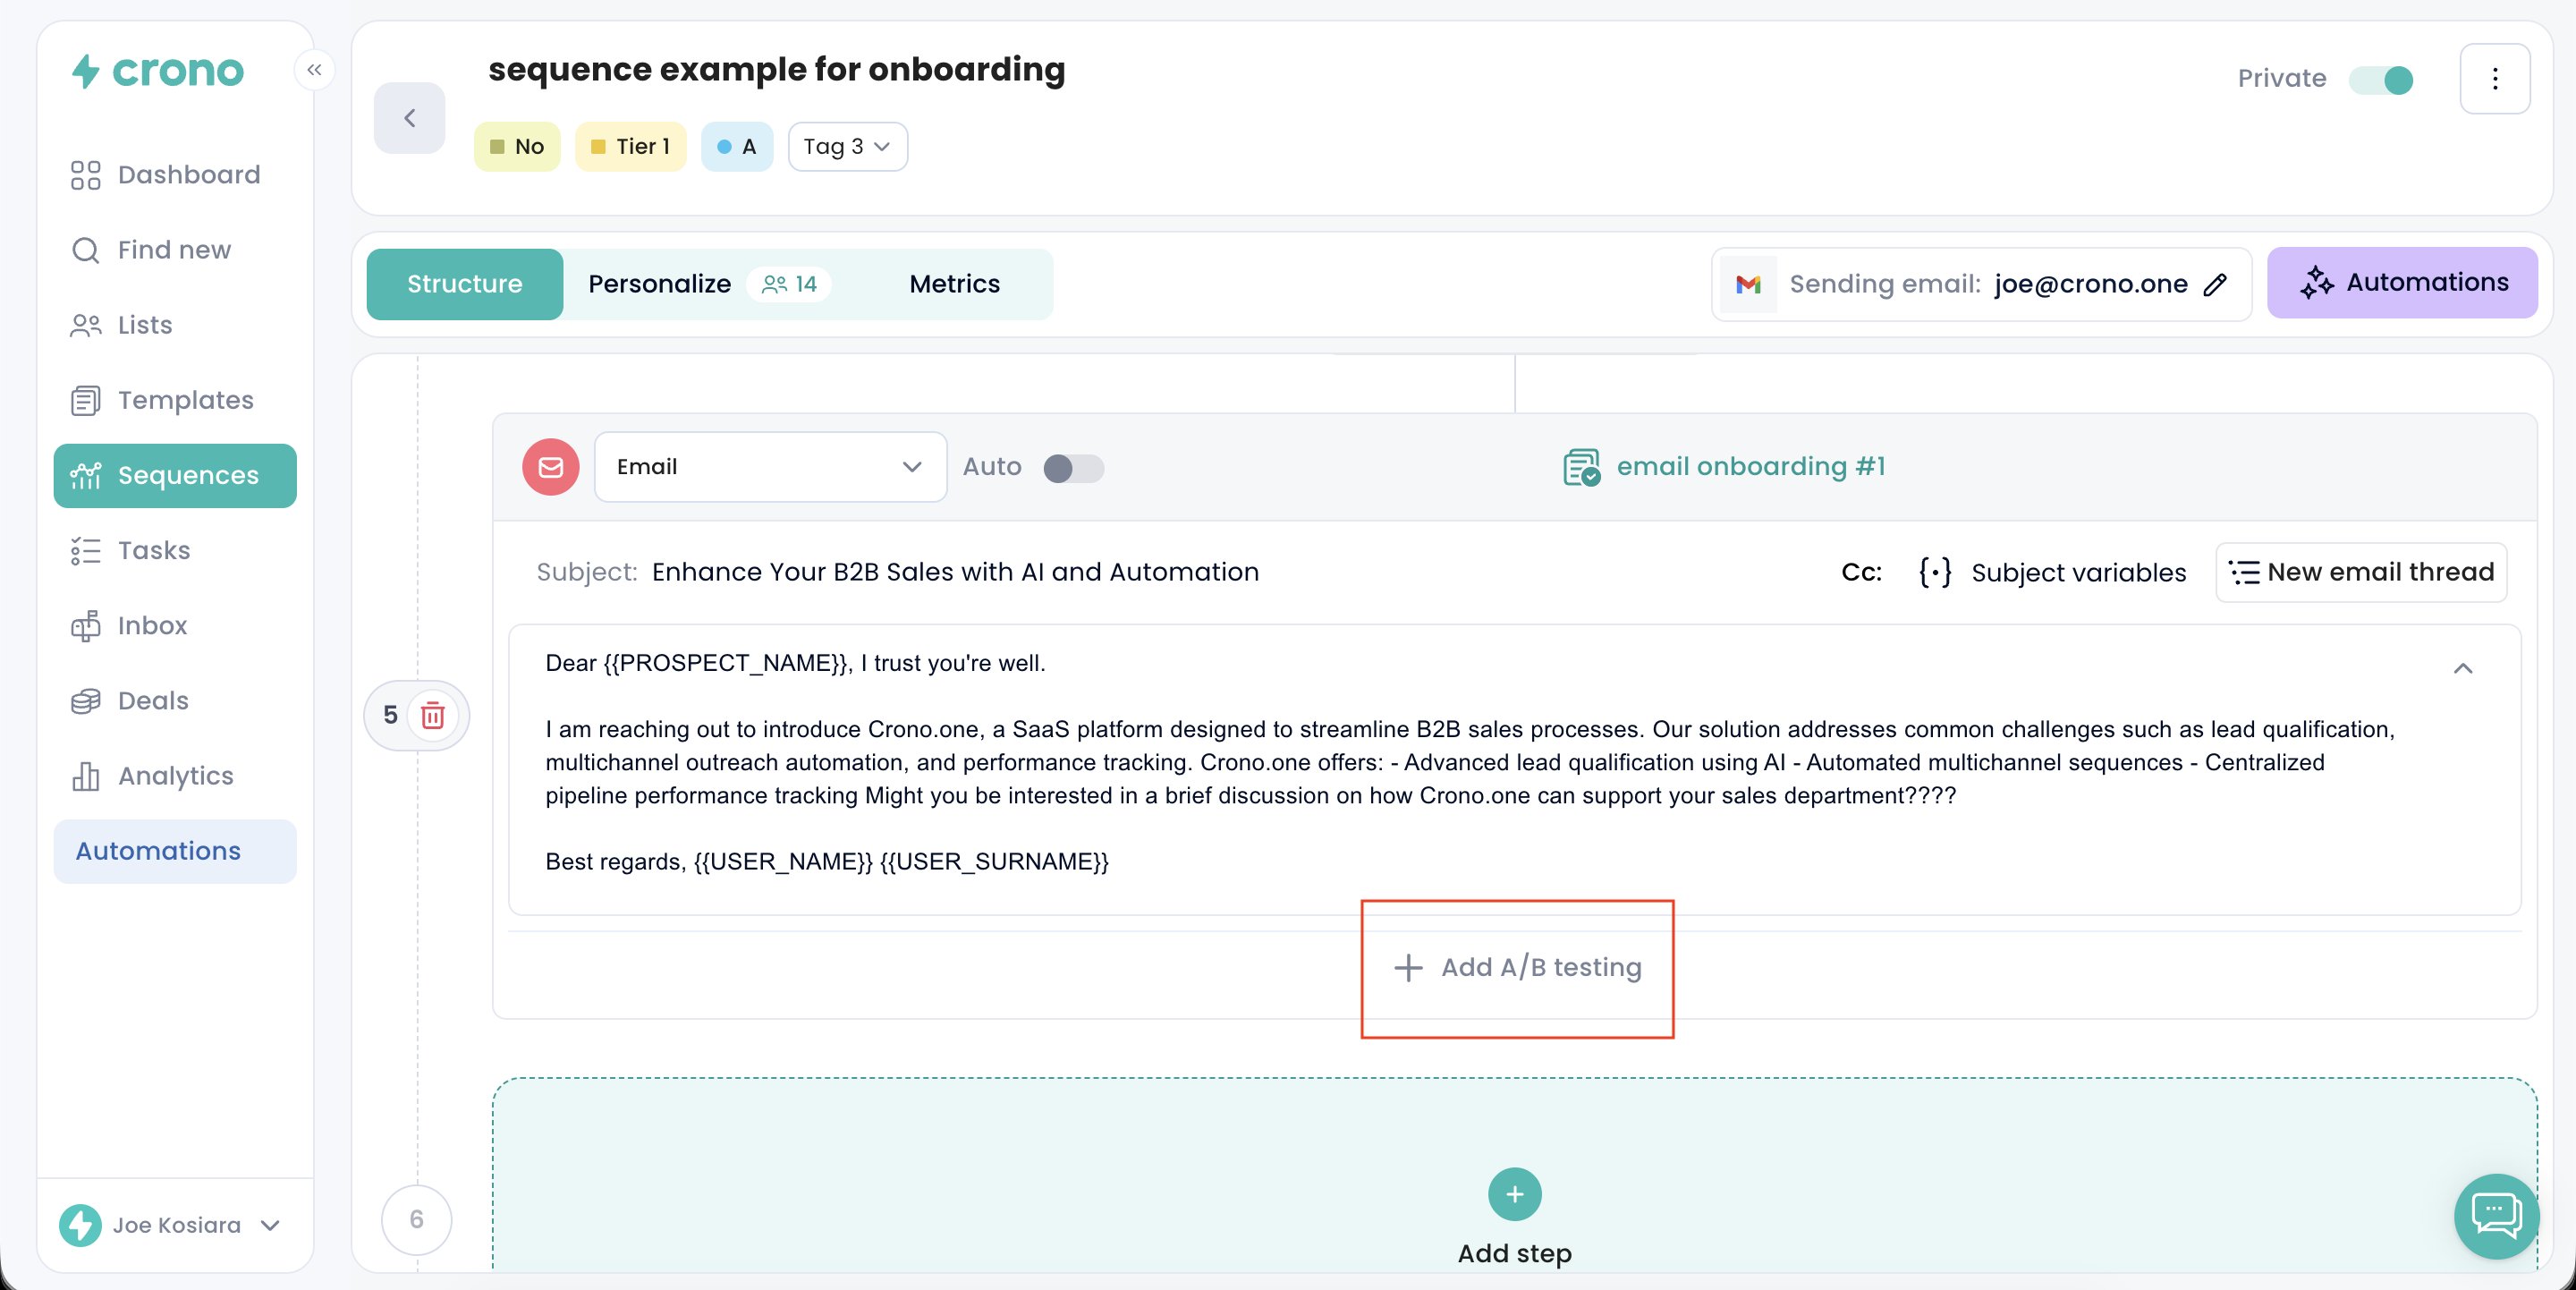The height and width of the screenshot is (1290, 2576).
Task: Switch to the Personalize tab
Action: [x=660, y=284]
